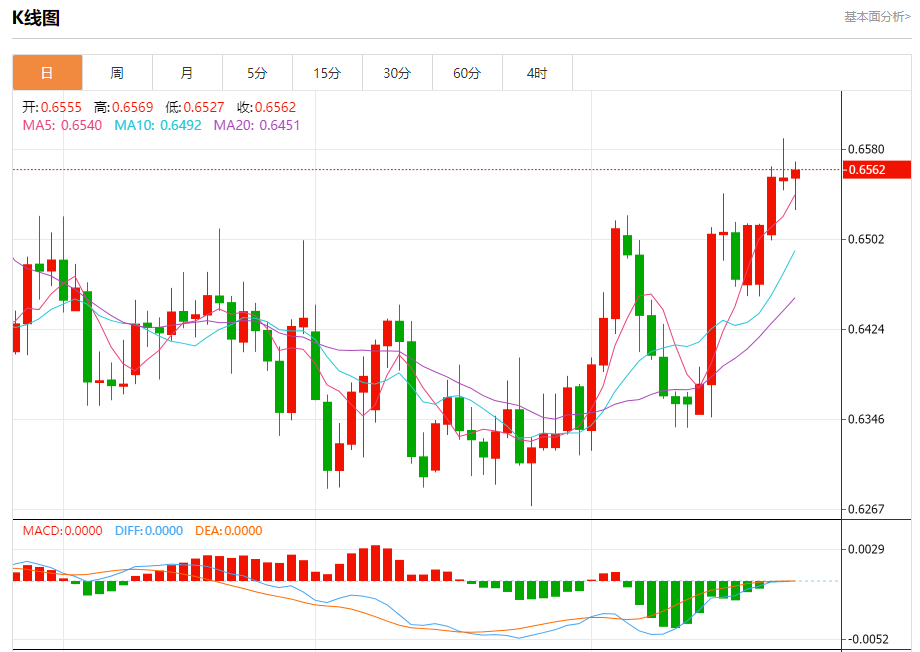Click the MACD:0.0000 indicator label
The image size is (920, 652).
click(62, 531)
